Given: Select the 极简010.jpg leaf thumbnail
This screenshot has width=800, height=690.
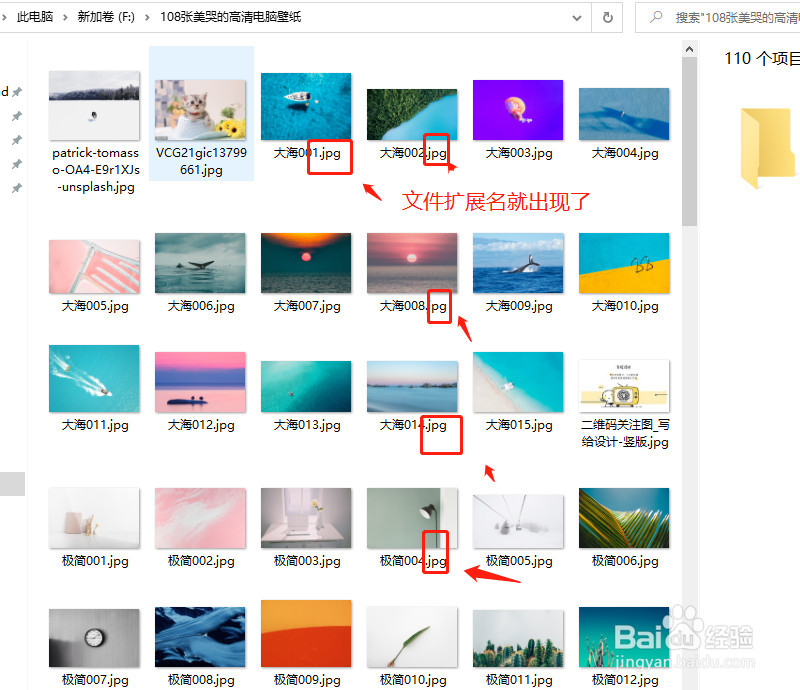Looking at the screenshot, I should pos(412,637).
